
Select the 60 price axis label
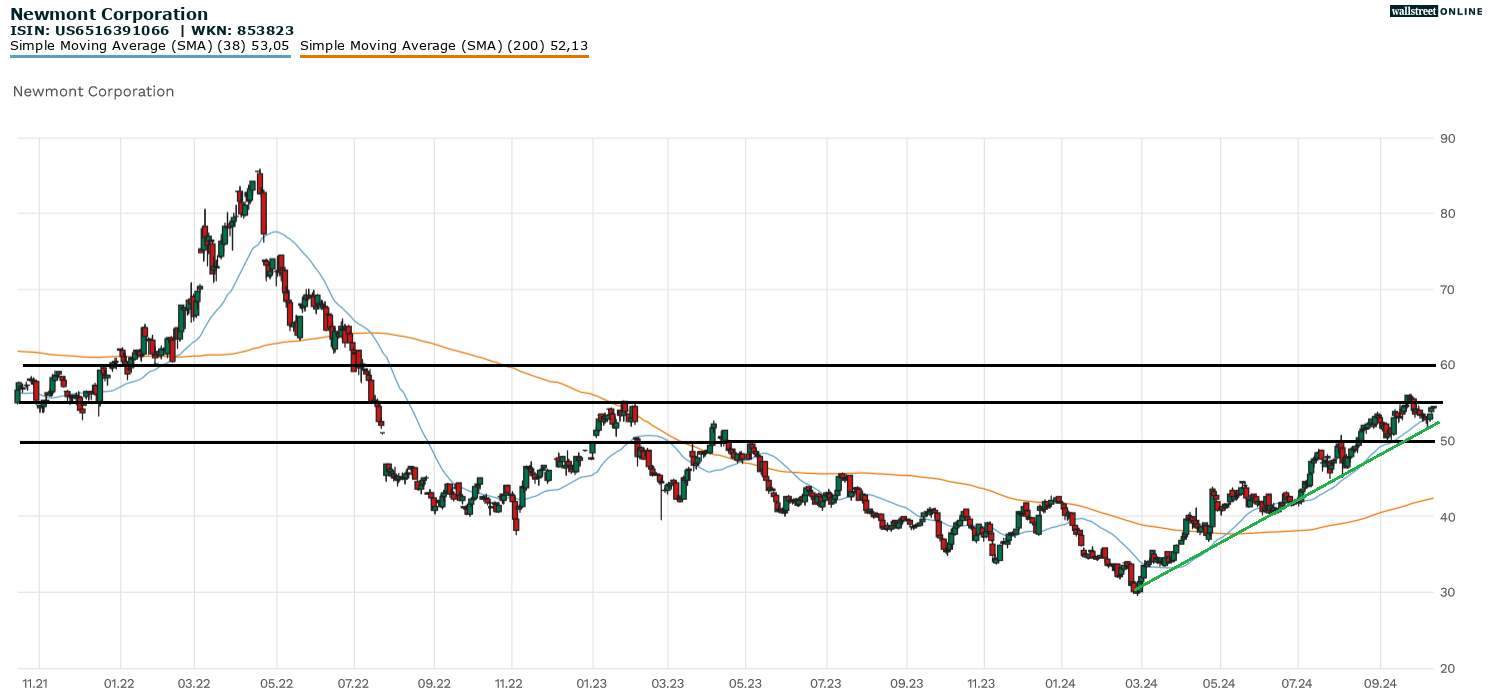(1446, 365)
